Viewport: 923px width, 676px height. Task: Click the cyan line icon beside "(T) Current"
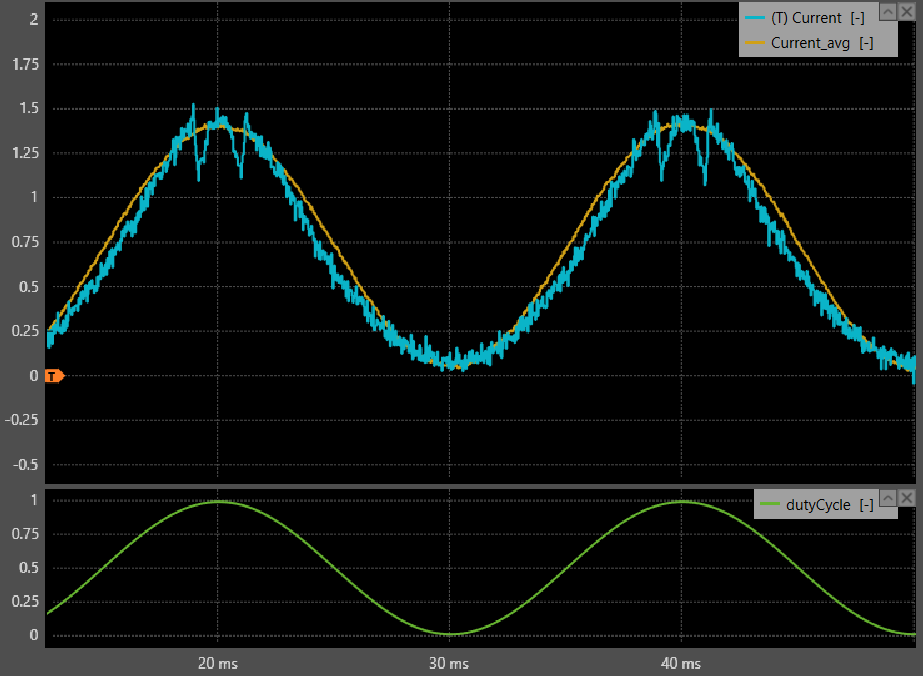(x=756, y=18)
